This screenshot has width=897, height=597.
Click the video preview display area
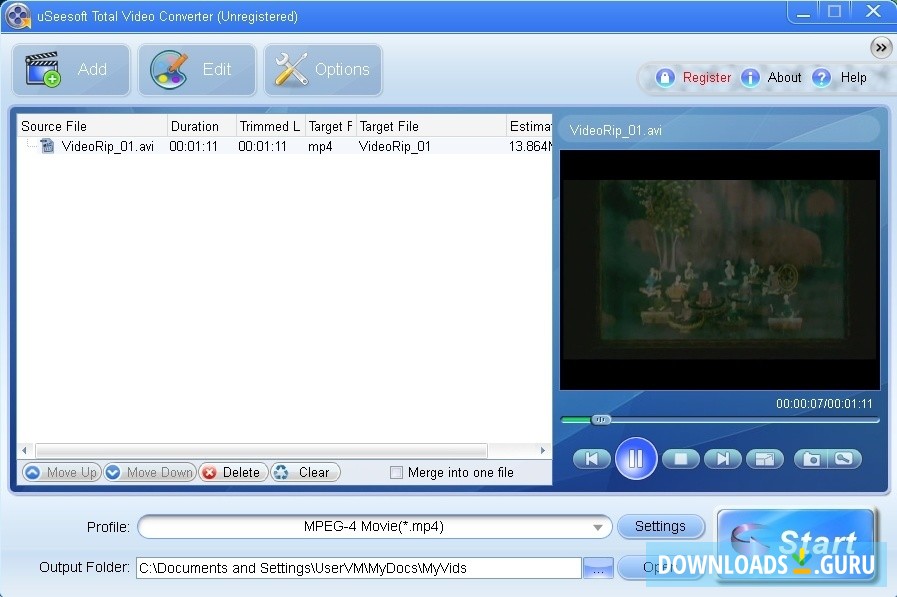(x=720, y=270)
